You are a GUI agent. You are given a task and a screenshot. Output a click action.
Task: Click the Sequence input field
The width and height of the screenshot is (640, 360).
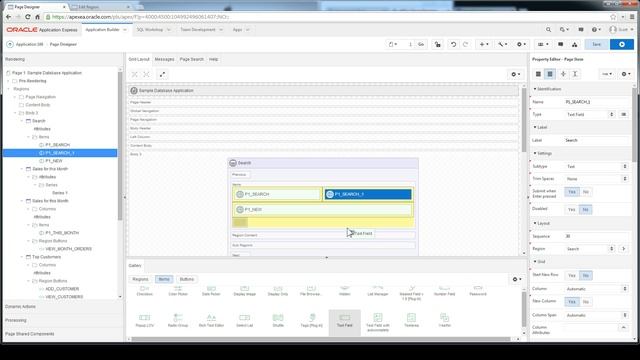pos(597,236)
